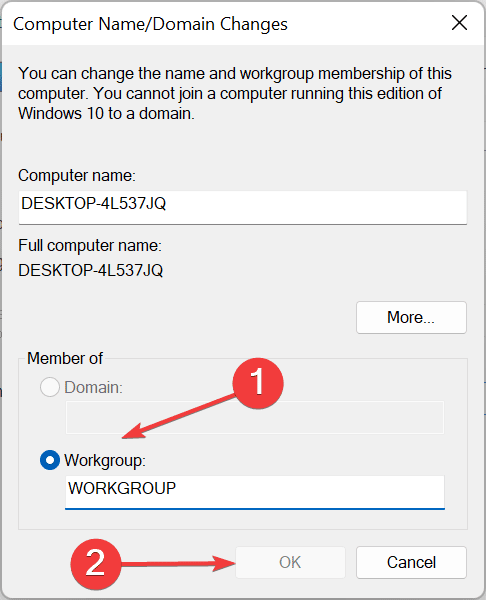Click the dialog title bar text

click(150, 24)
